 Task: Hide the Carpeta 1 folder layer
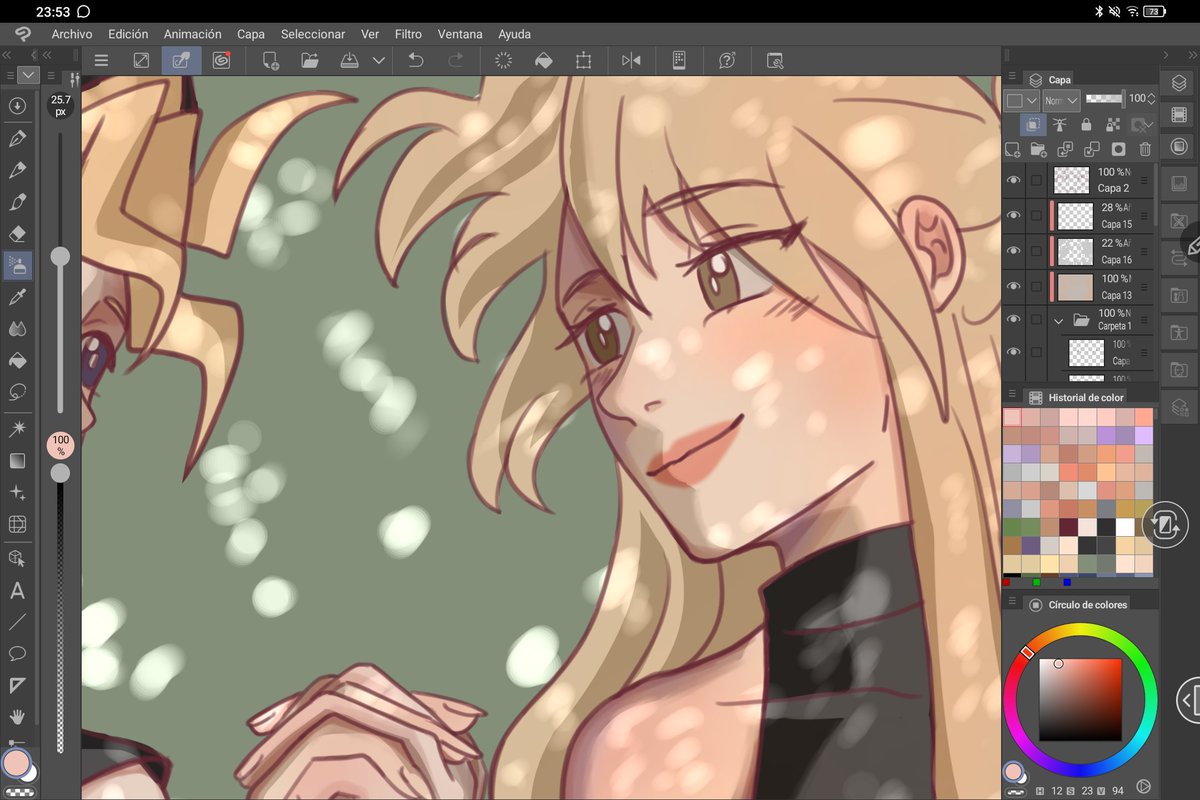point(1014,319)
